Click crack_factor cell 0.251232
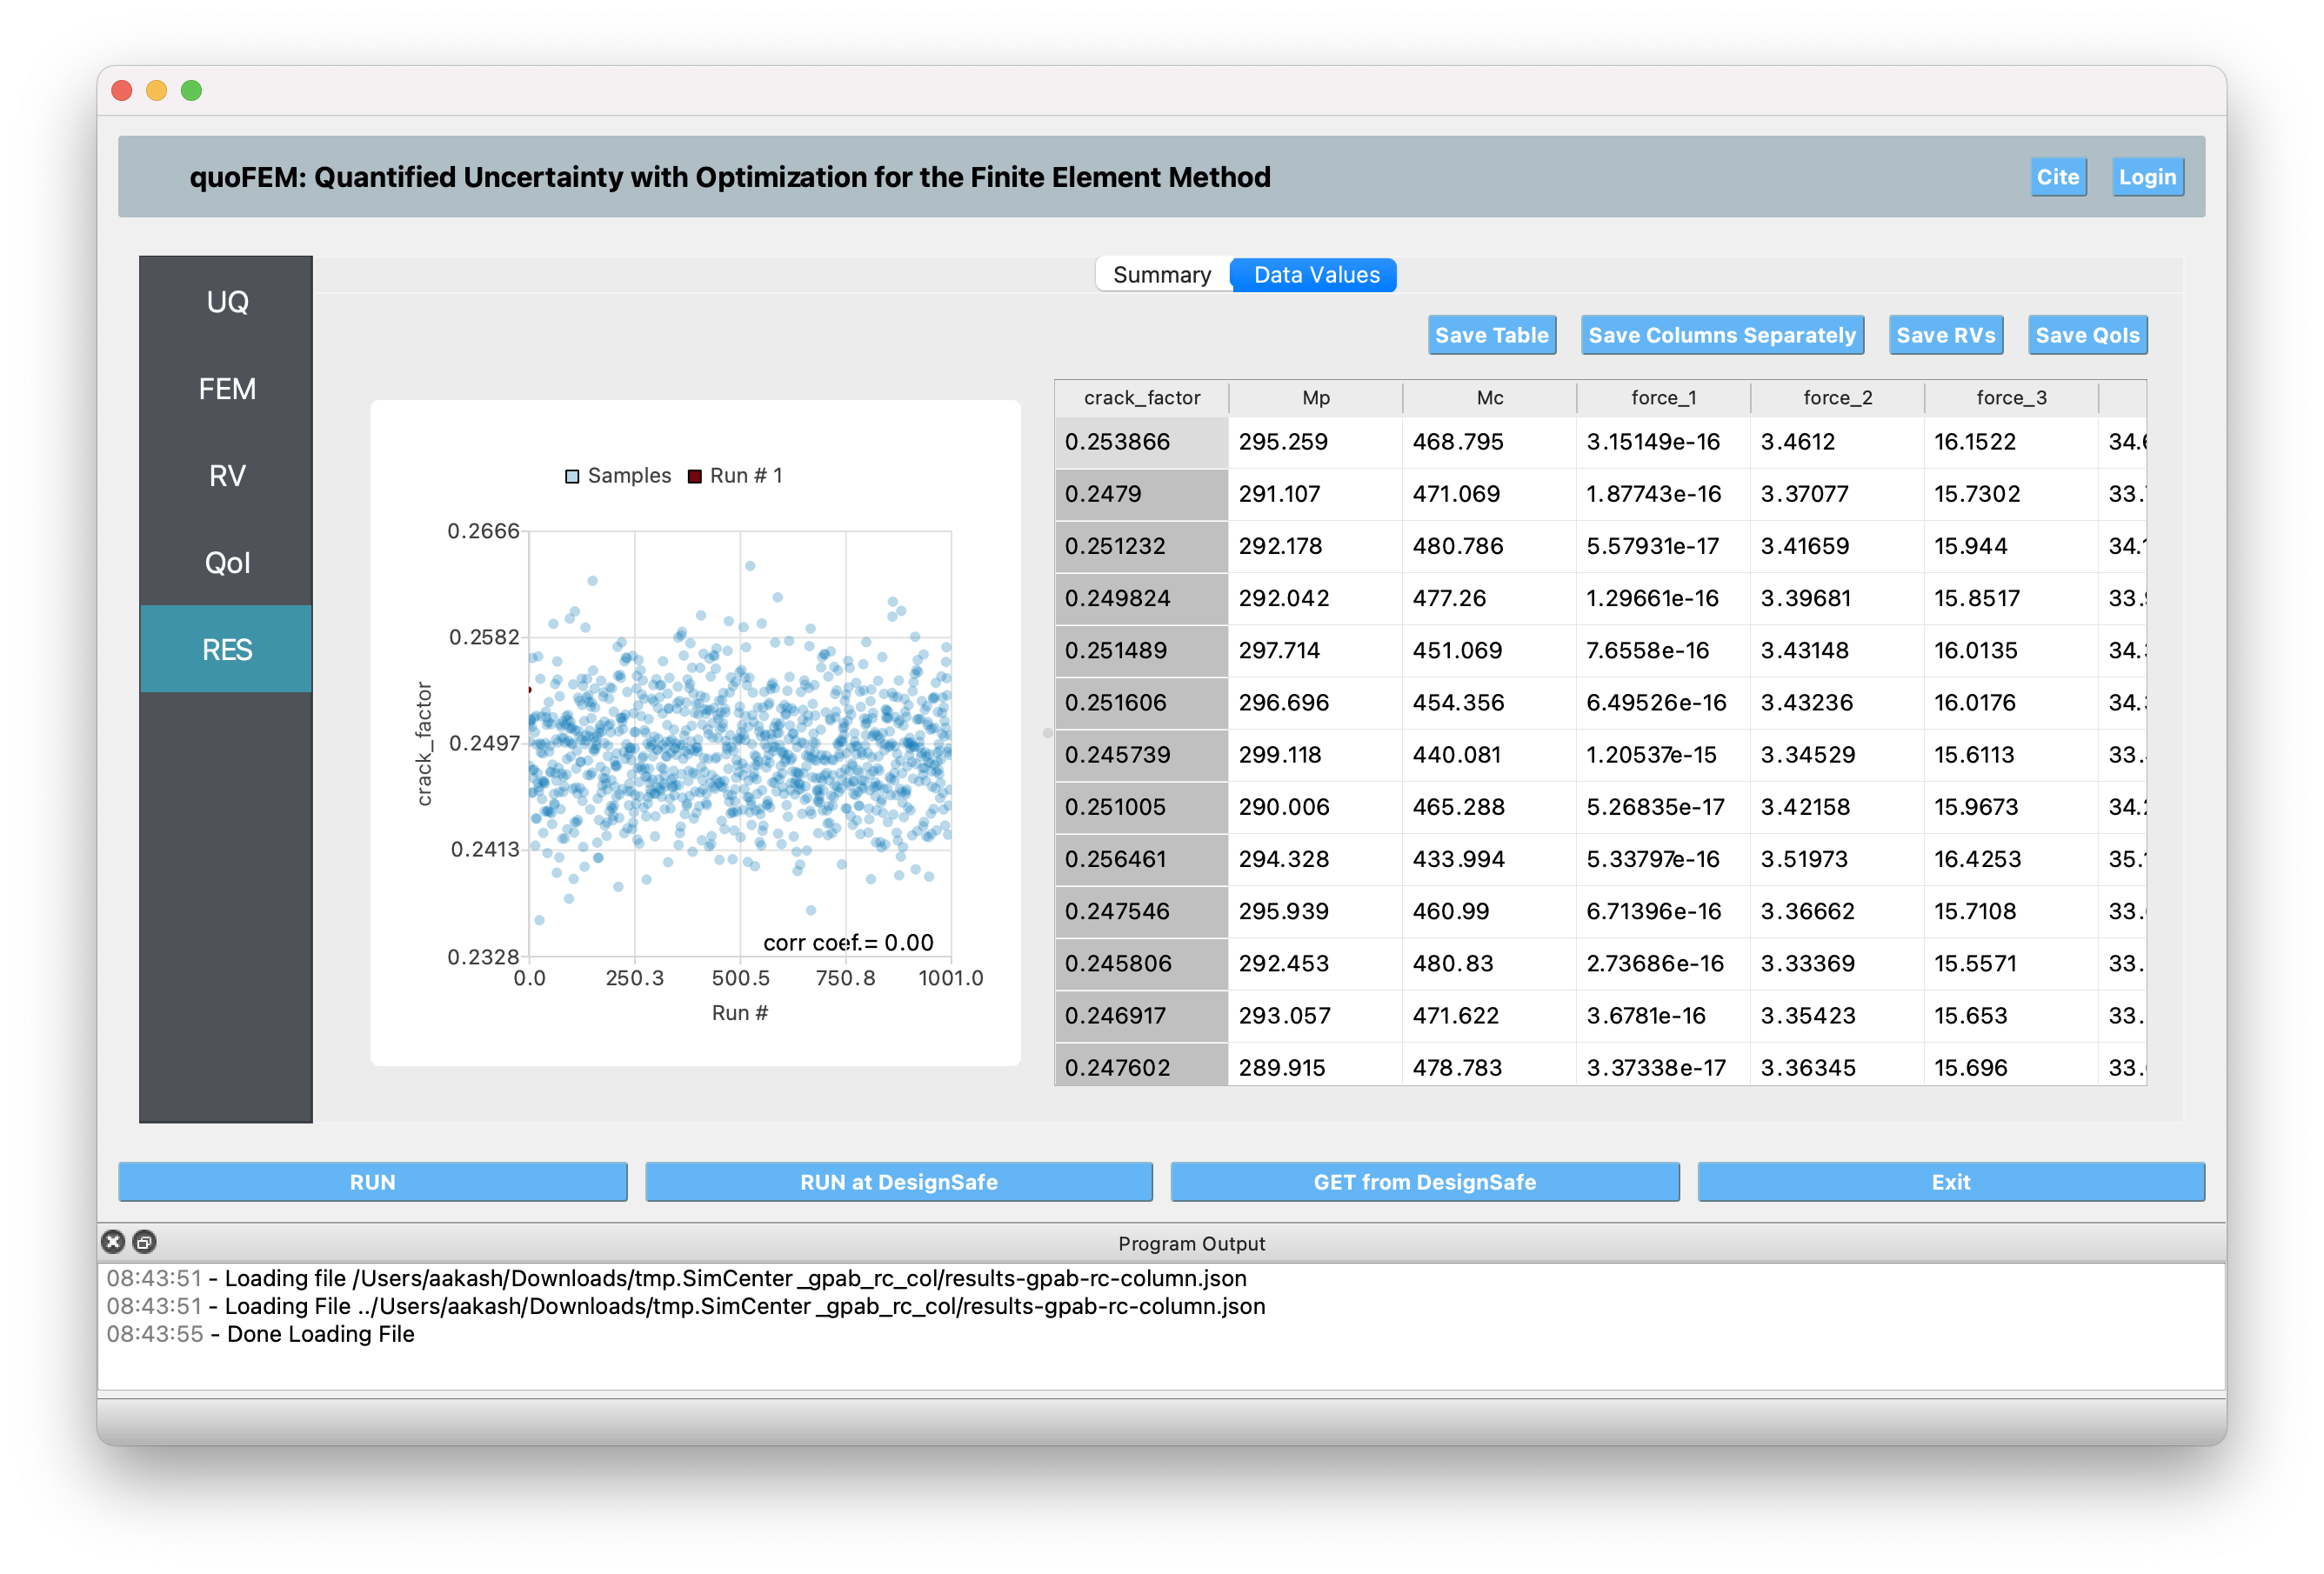This screenshot has width=2324, height=1574. click(x=1141, y=546)
